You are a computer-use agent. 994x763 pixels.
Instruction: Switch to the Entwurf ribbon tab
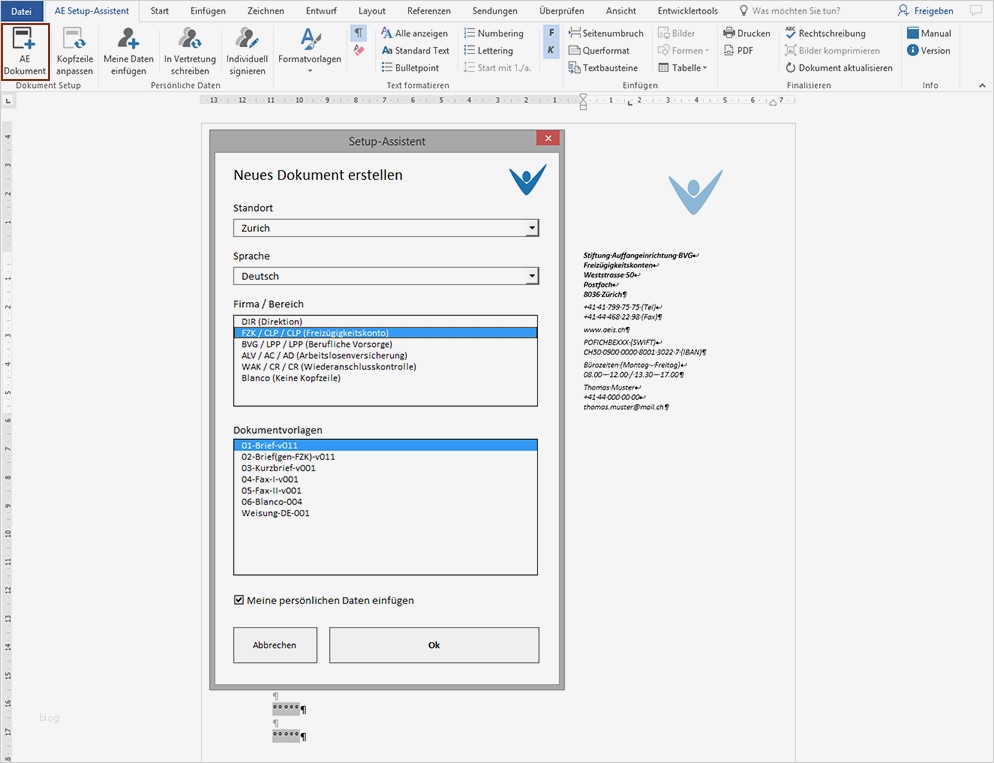(321, 11)
